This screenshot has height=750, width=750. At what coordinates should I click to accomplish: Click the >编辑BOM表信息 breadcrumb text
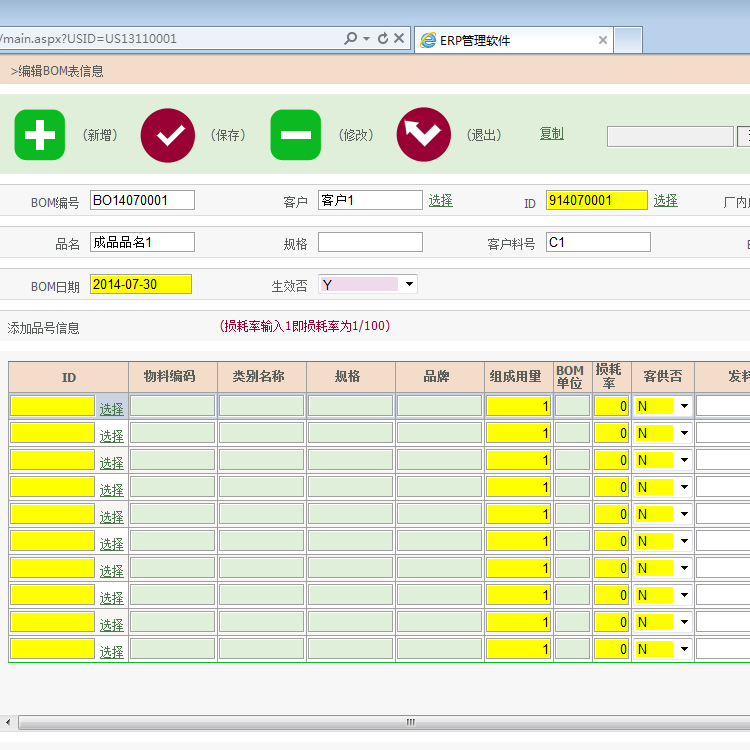tap(57, 71)
